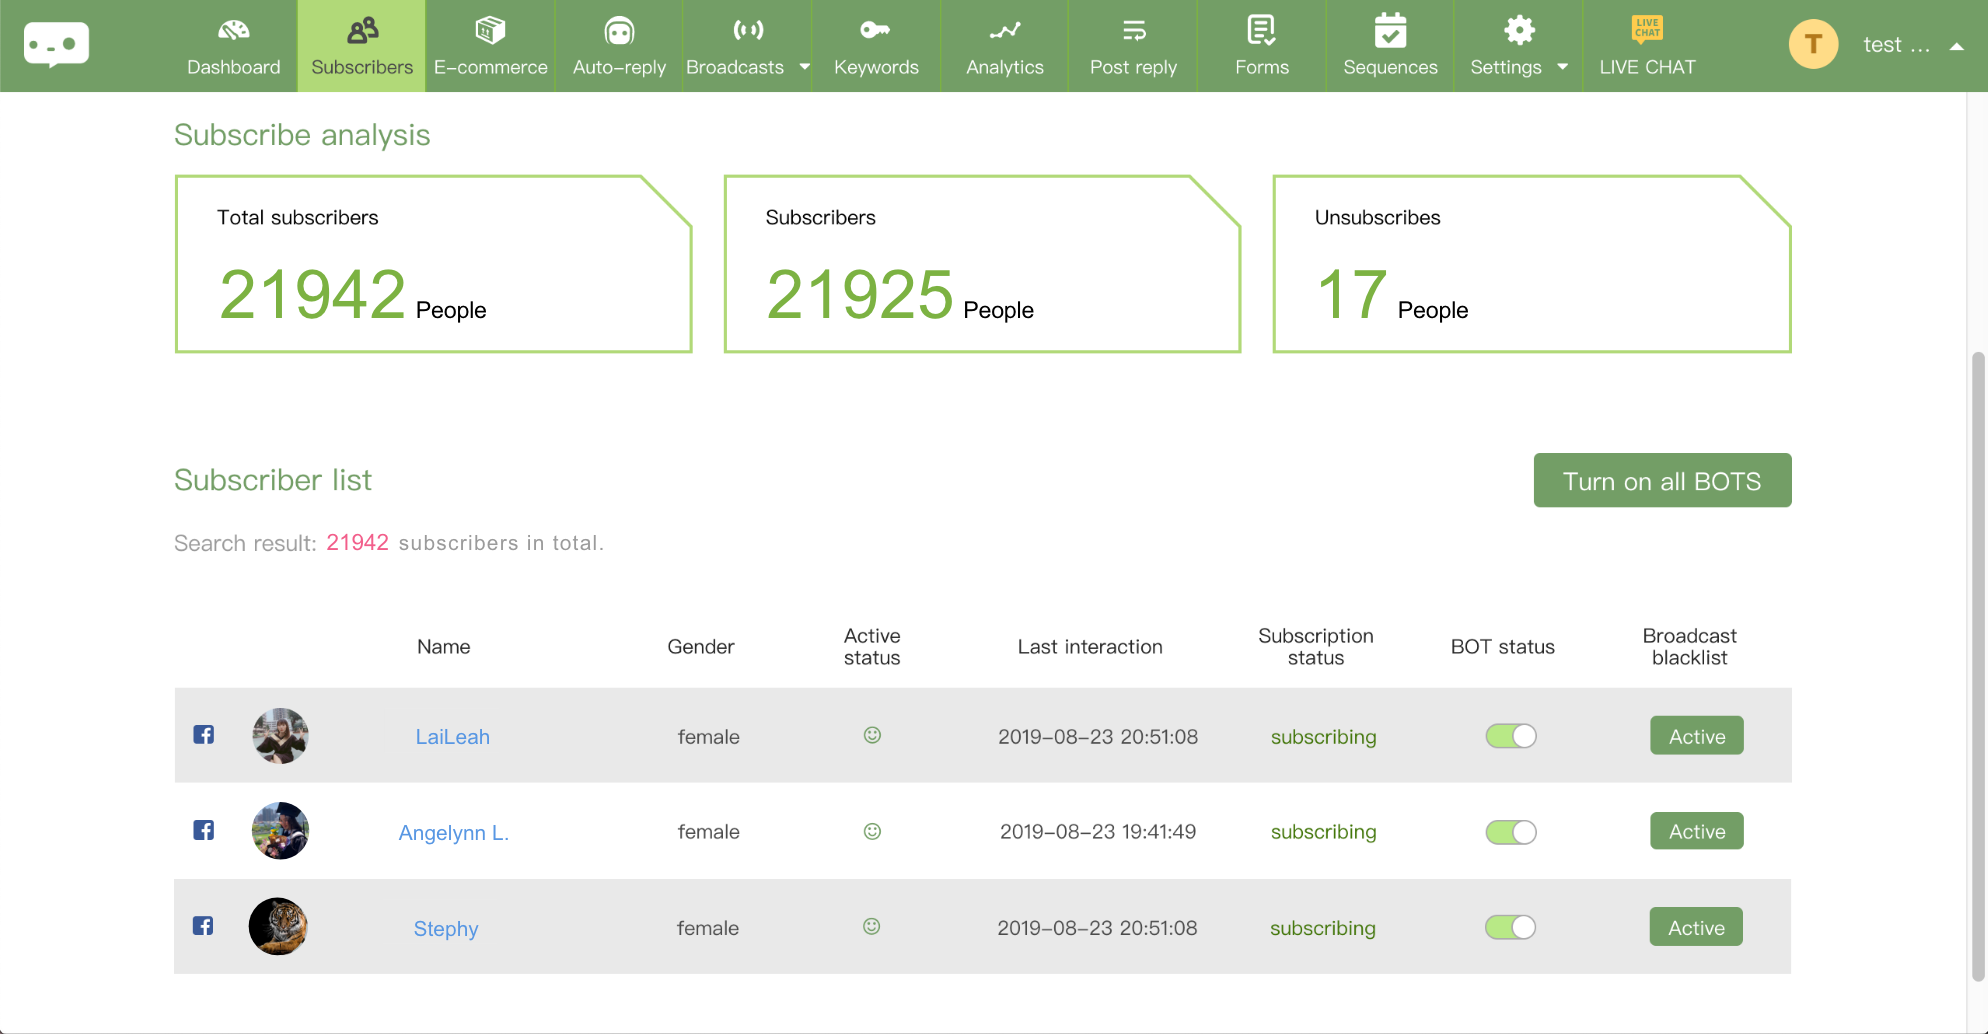This screenshot has height=1034, width=1988.
Task: Open Angelynn L. profile link
Action: [x=453, y=832]
